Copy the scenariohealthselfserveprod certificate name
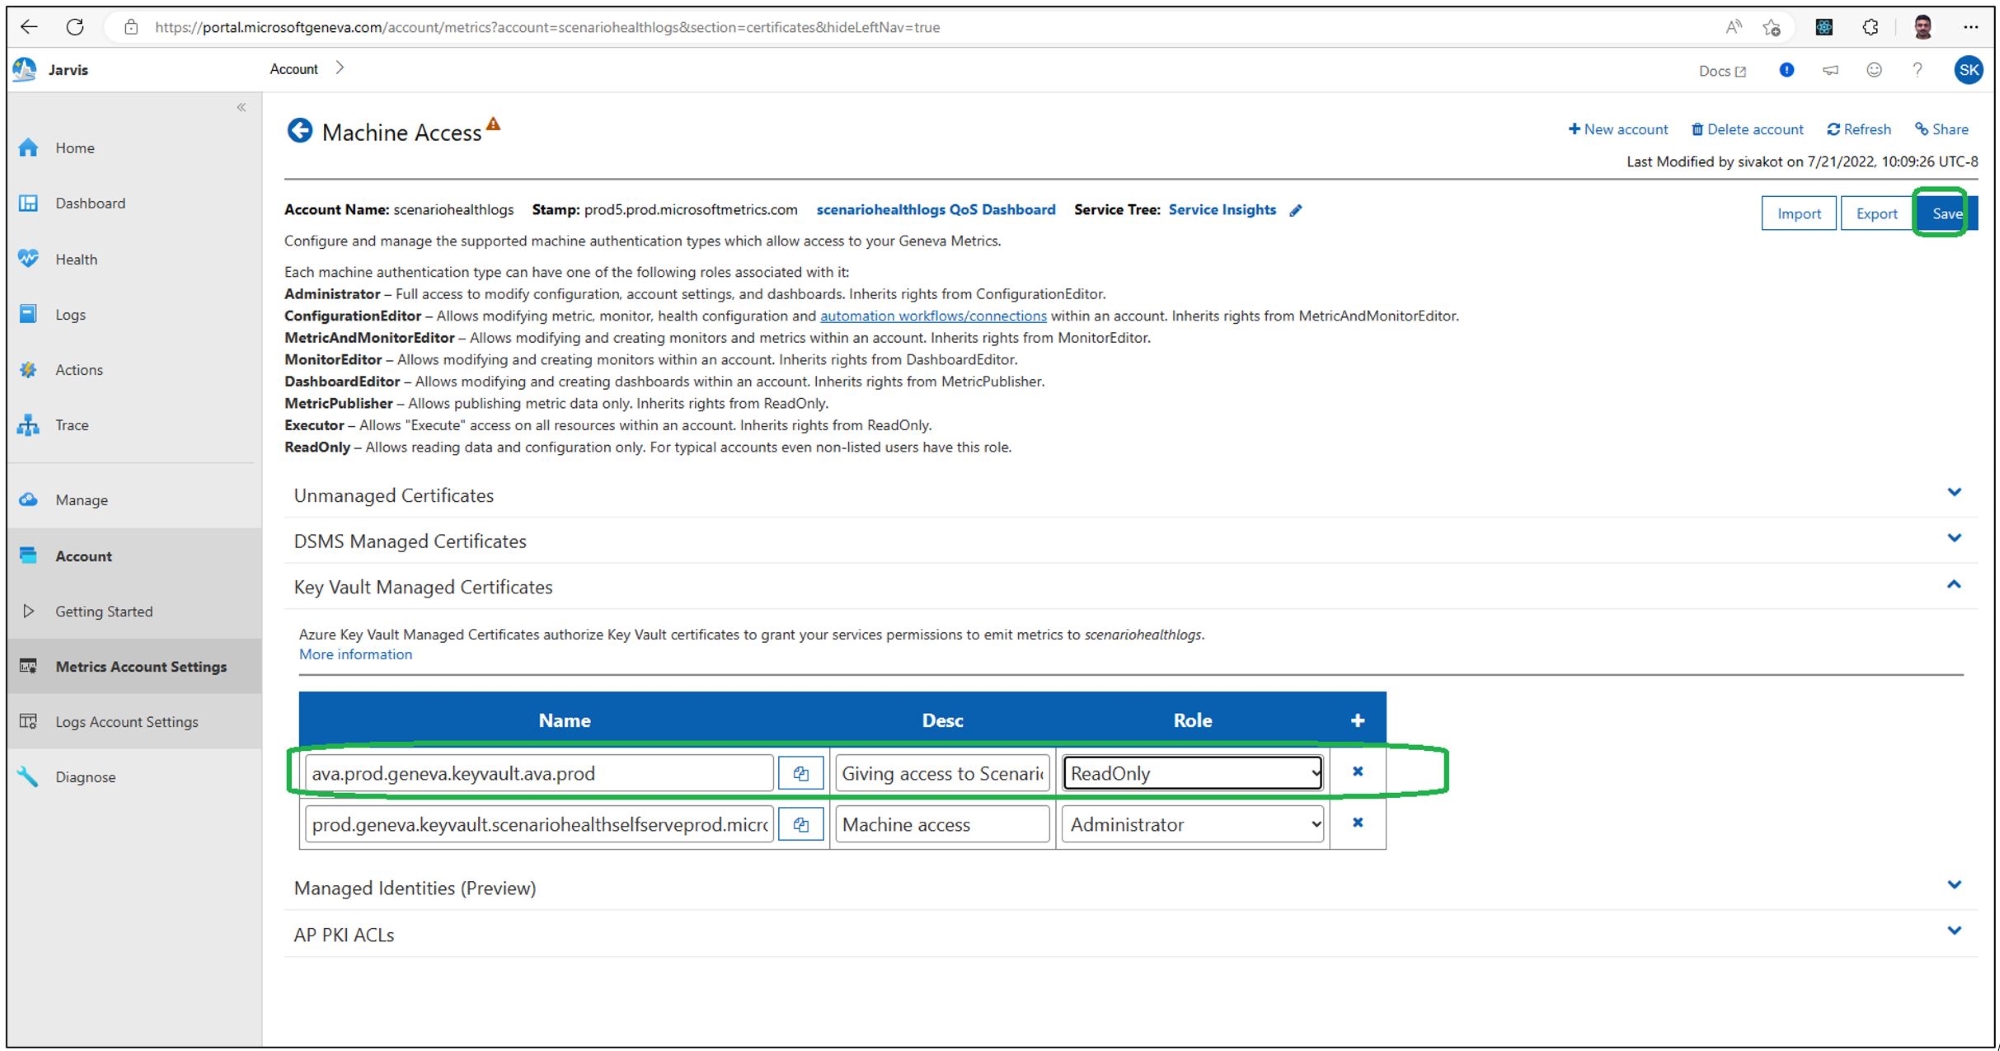The image size is (2000, 1051). (x=801, y=824)
